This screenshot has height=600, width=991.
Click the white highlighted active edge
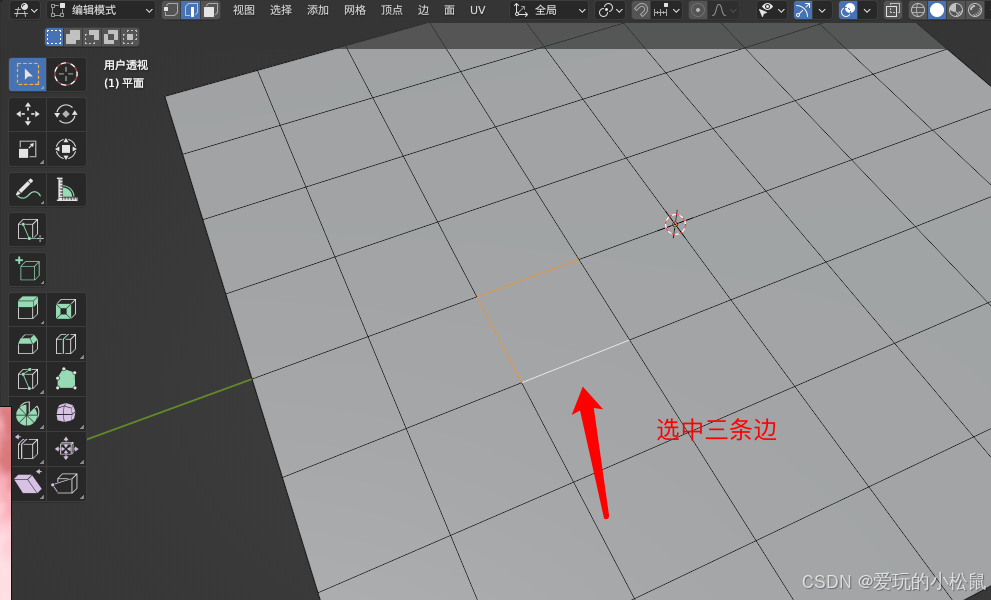(576, 361)
